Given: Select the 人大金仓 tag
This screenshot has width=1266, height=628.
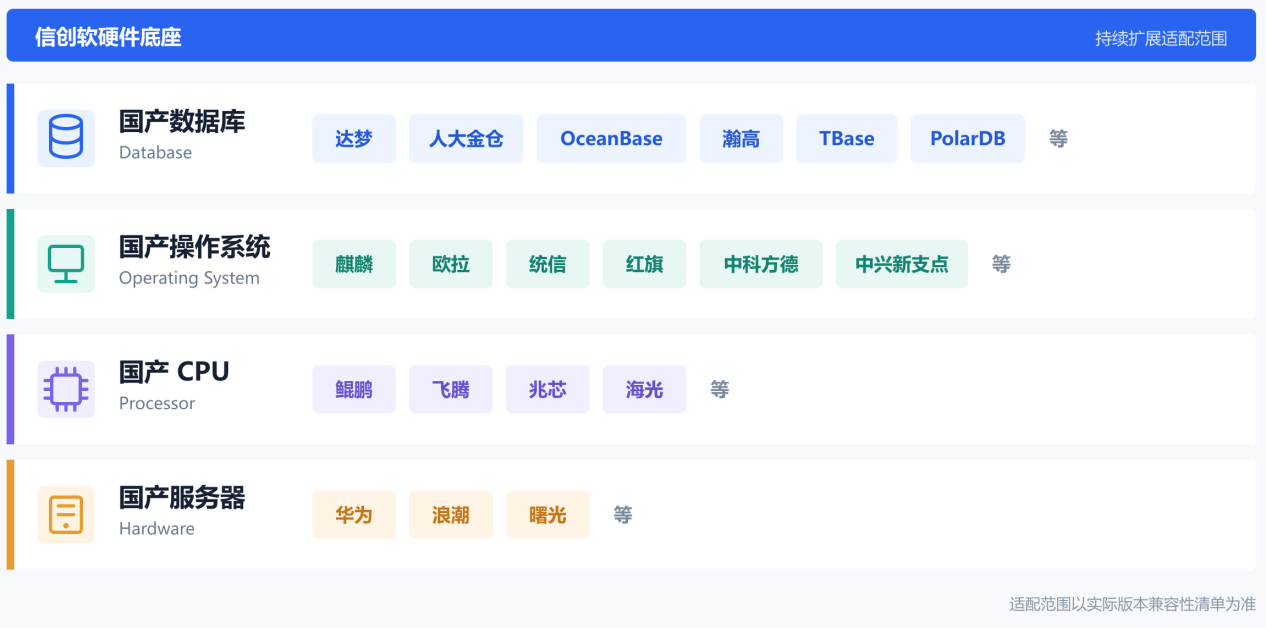Looking at the screenshot, I should click(x=466, y=139).
